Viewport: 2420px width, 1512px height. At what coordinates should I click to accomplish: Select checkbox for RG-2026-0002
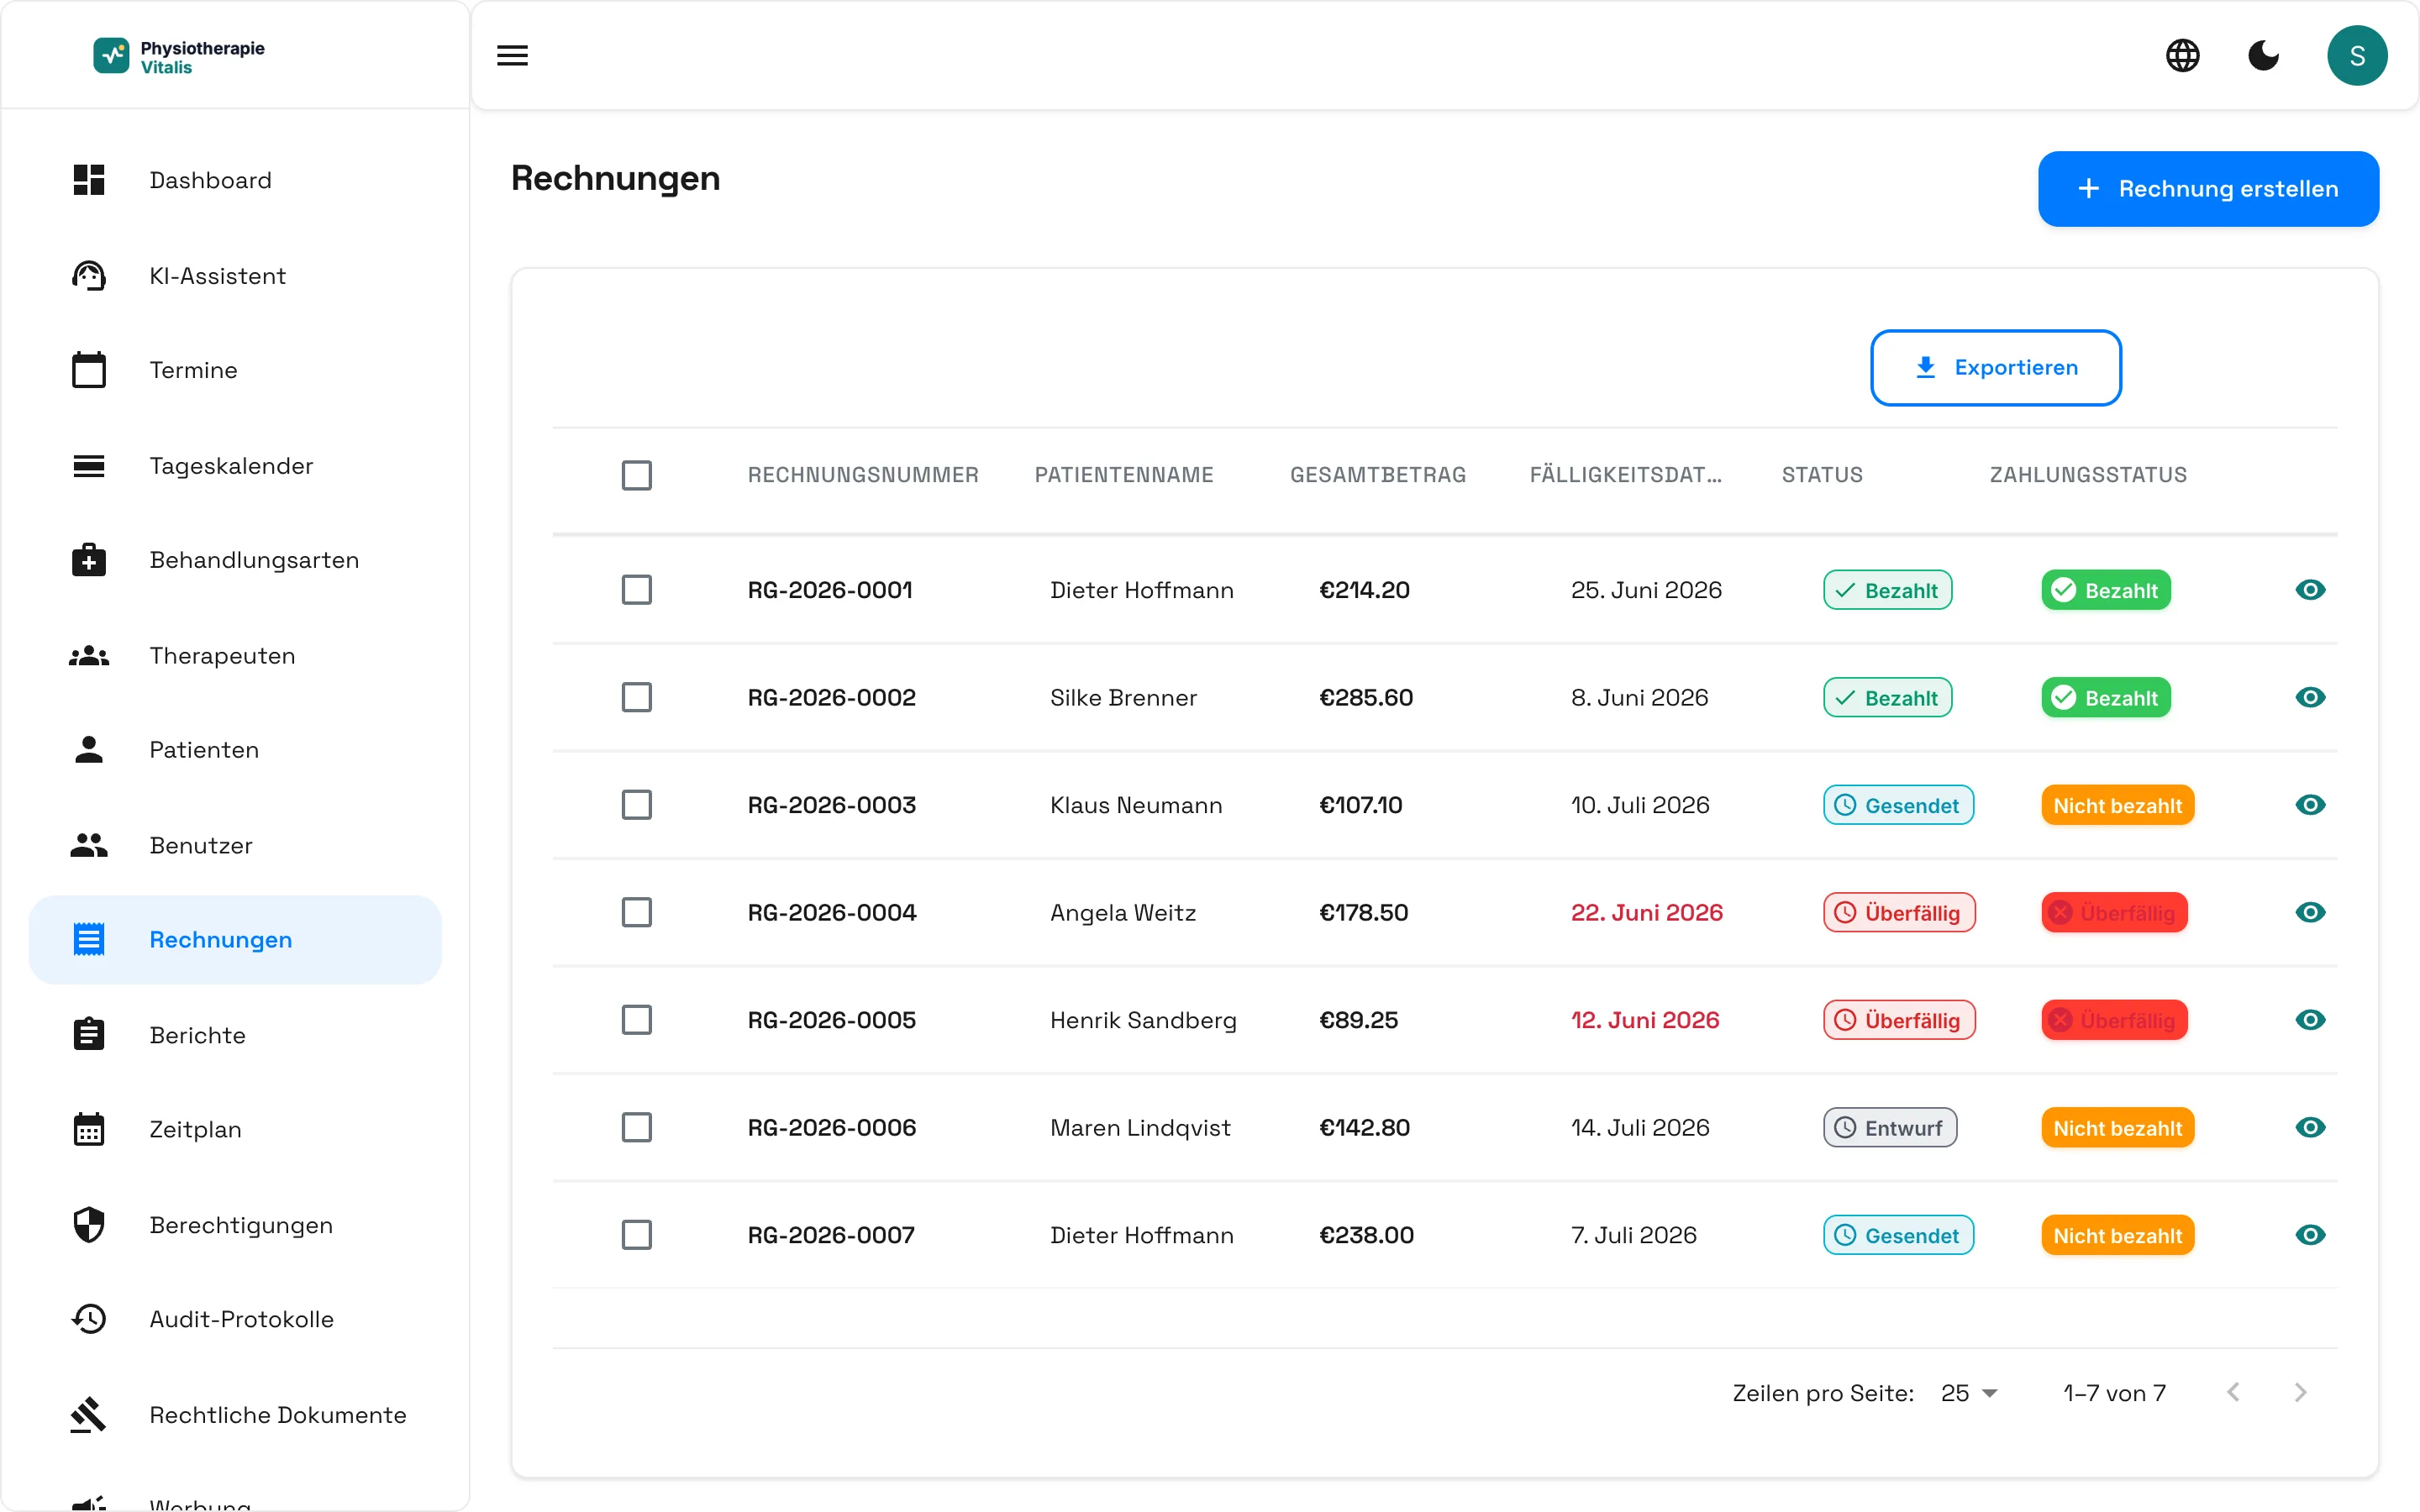637,697
